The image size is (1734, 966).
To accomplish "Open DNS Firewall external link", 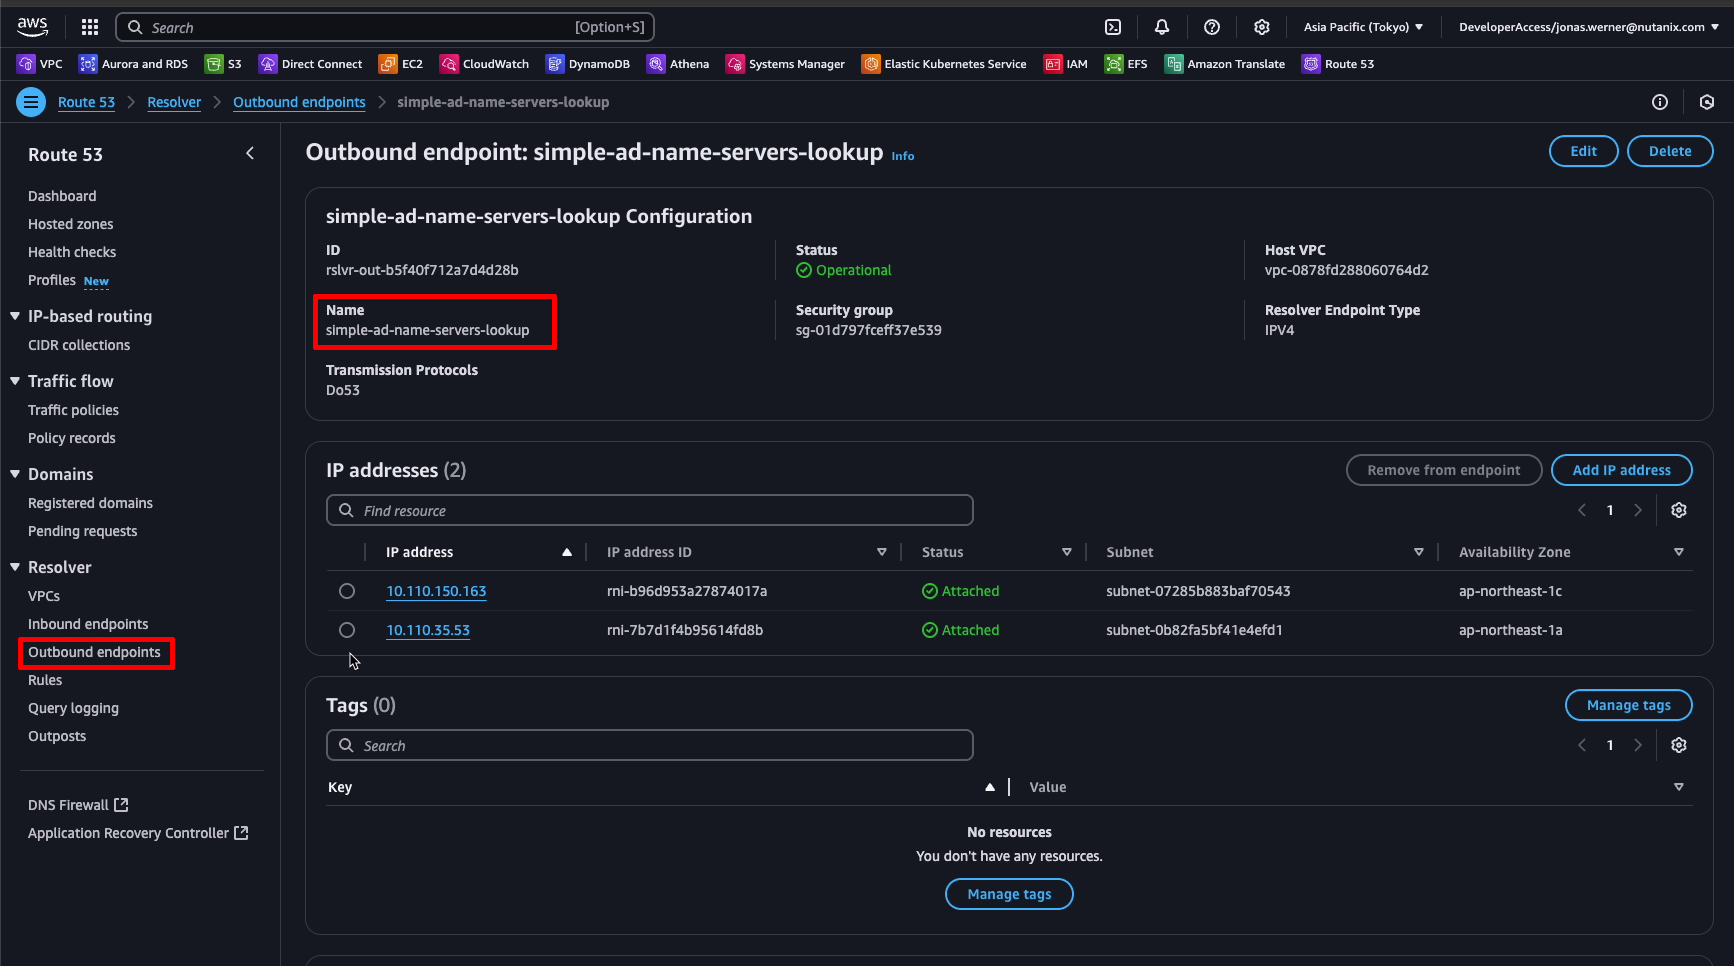I will tap(78, 805).
